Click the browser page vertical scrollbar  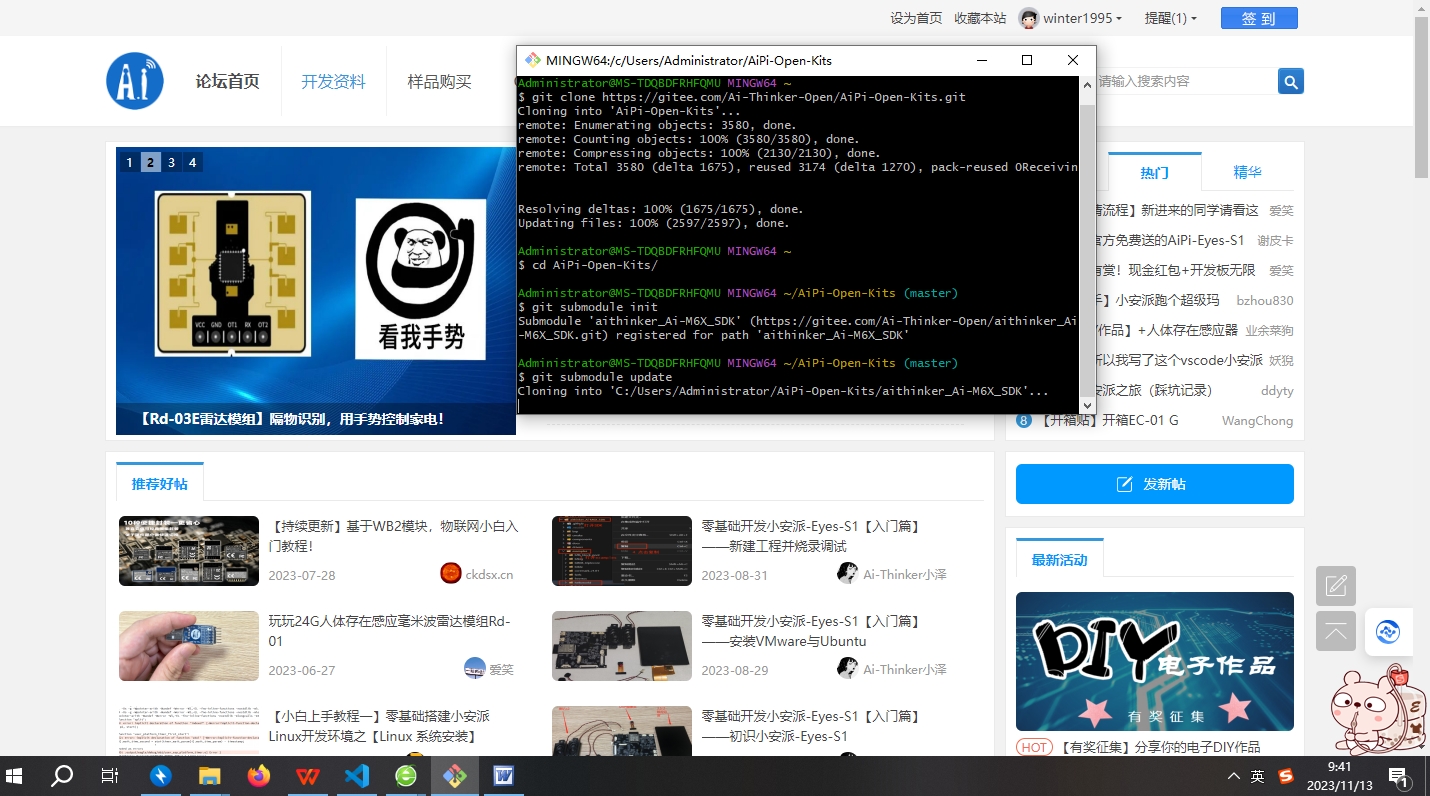[x=1421, y=98]
